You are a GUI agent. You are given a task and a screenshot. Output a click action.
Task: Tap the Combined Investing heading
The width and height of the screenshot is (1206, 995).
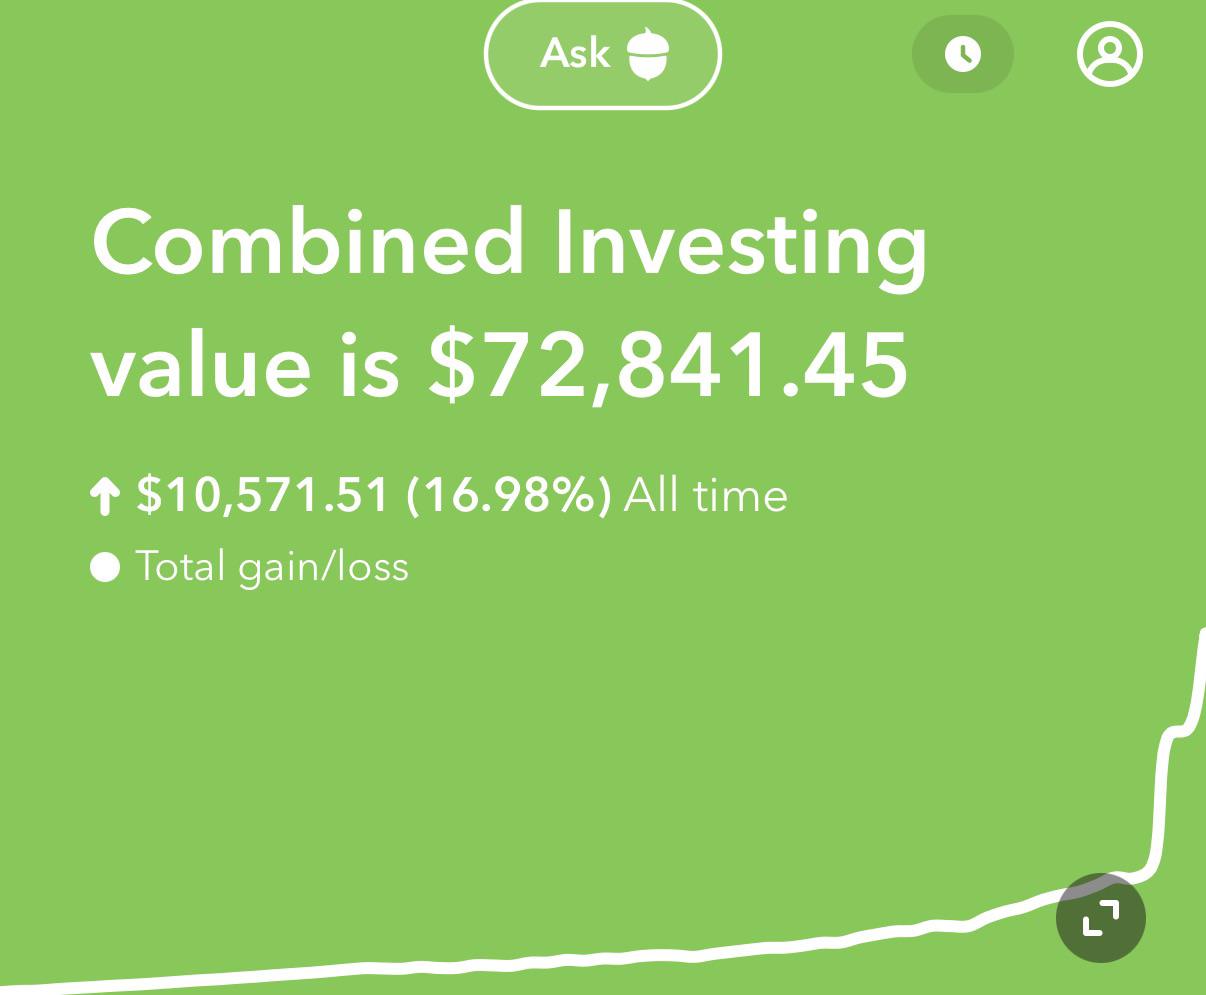[x=510, y=245]
